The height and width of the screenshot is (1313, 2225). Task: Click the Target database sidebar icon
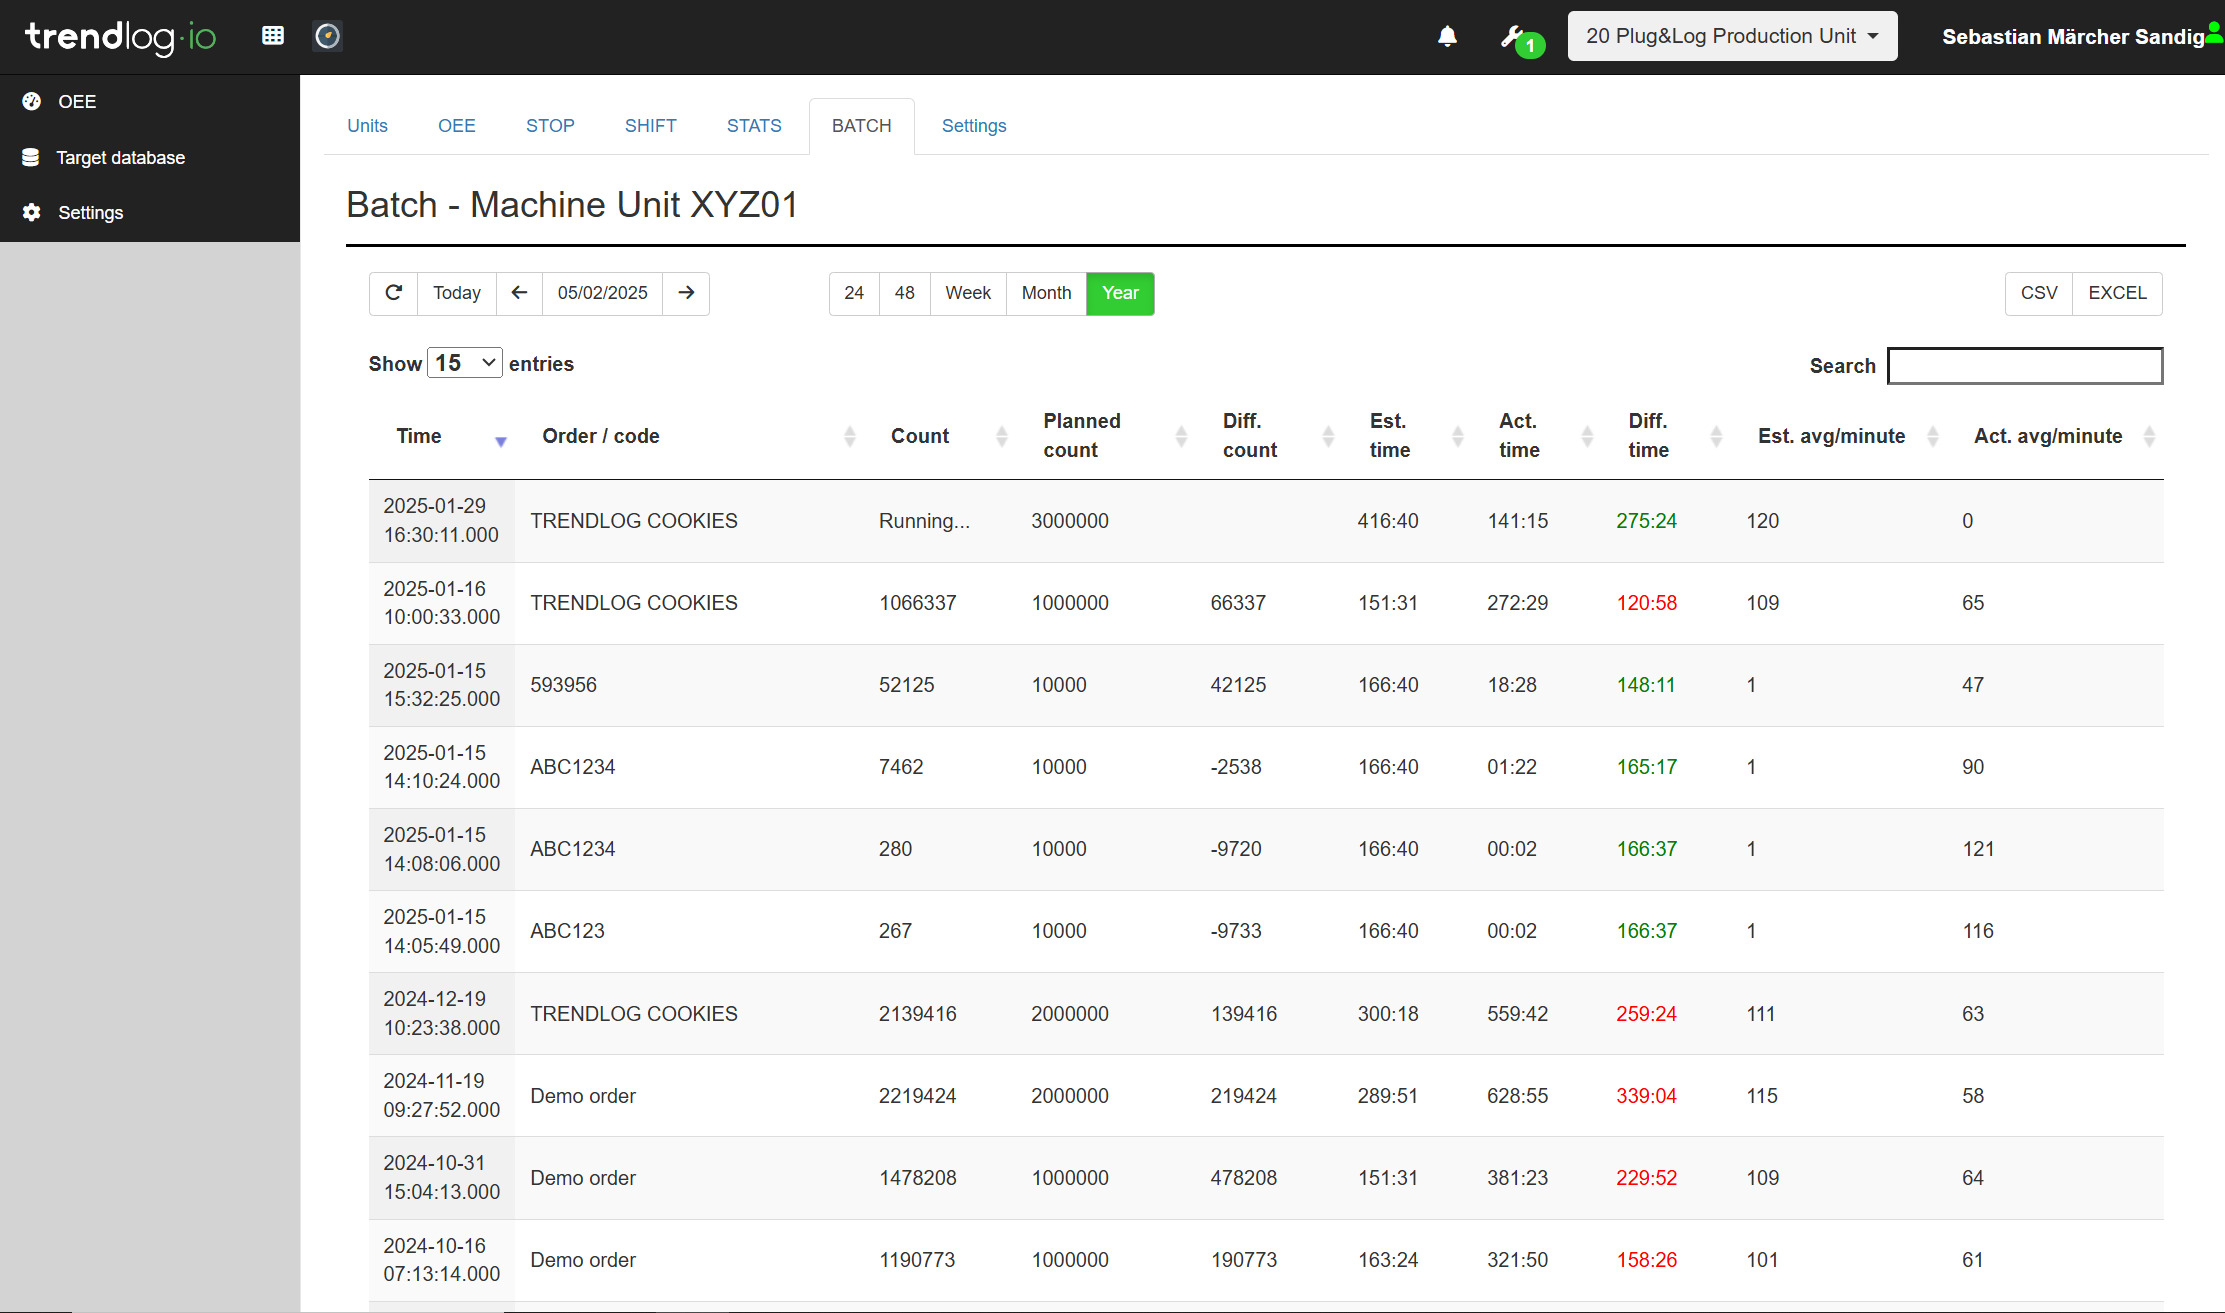tap(31, 157)
